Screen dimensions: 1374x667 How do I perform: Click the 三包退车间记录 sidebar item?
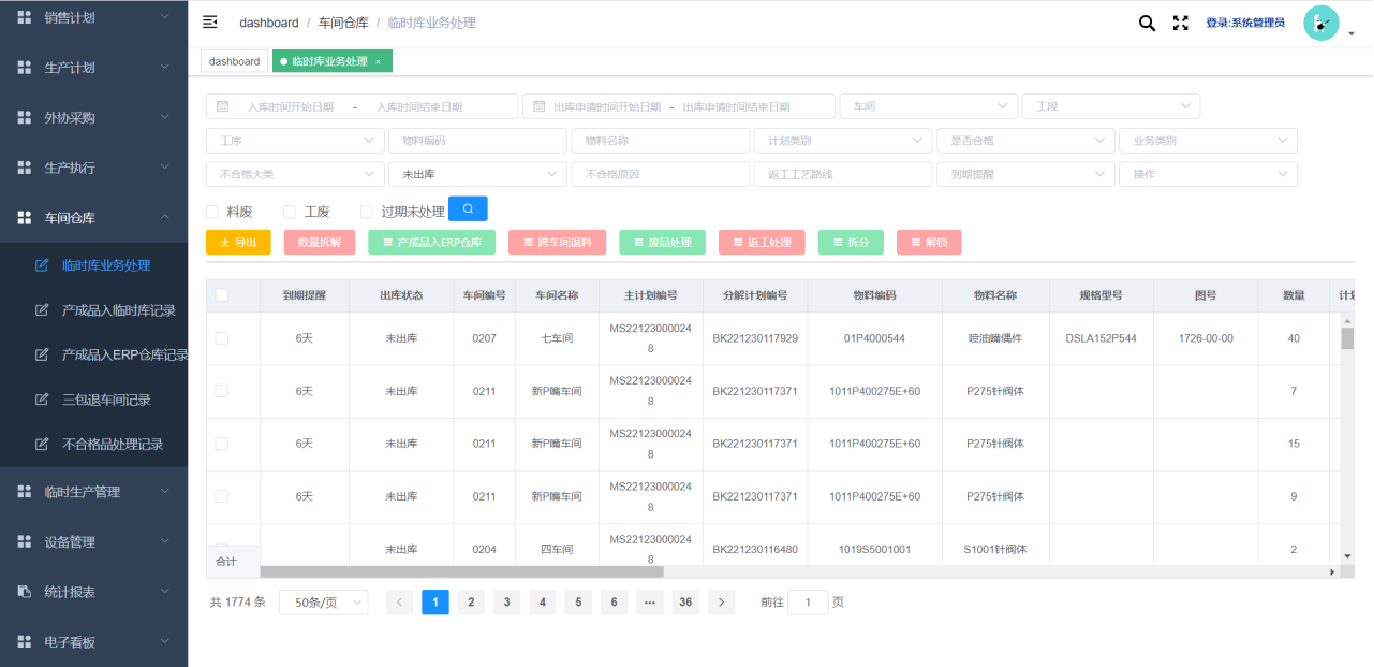[106, 400]
